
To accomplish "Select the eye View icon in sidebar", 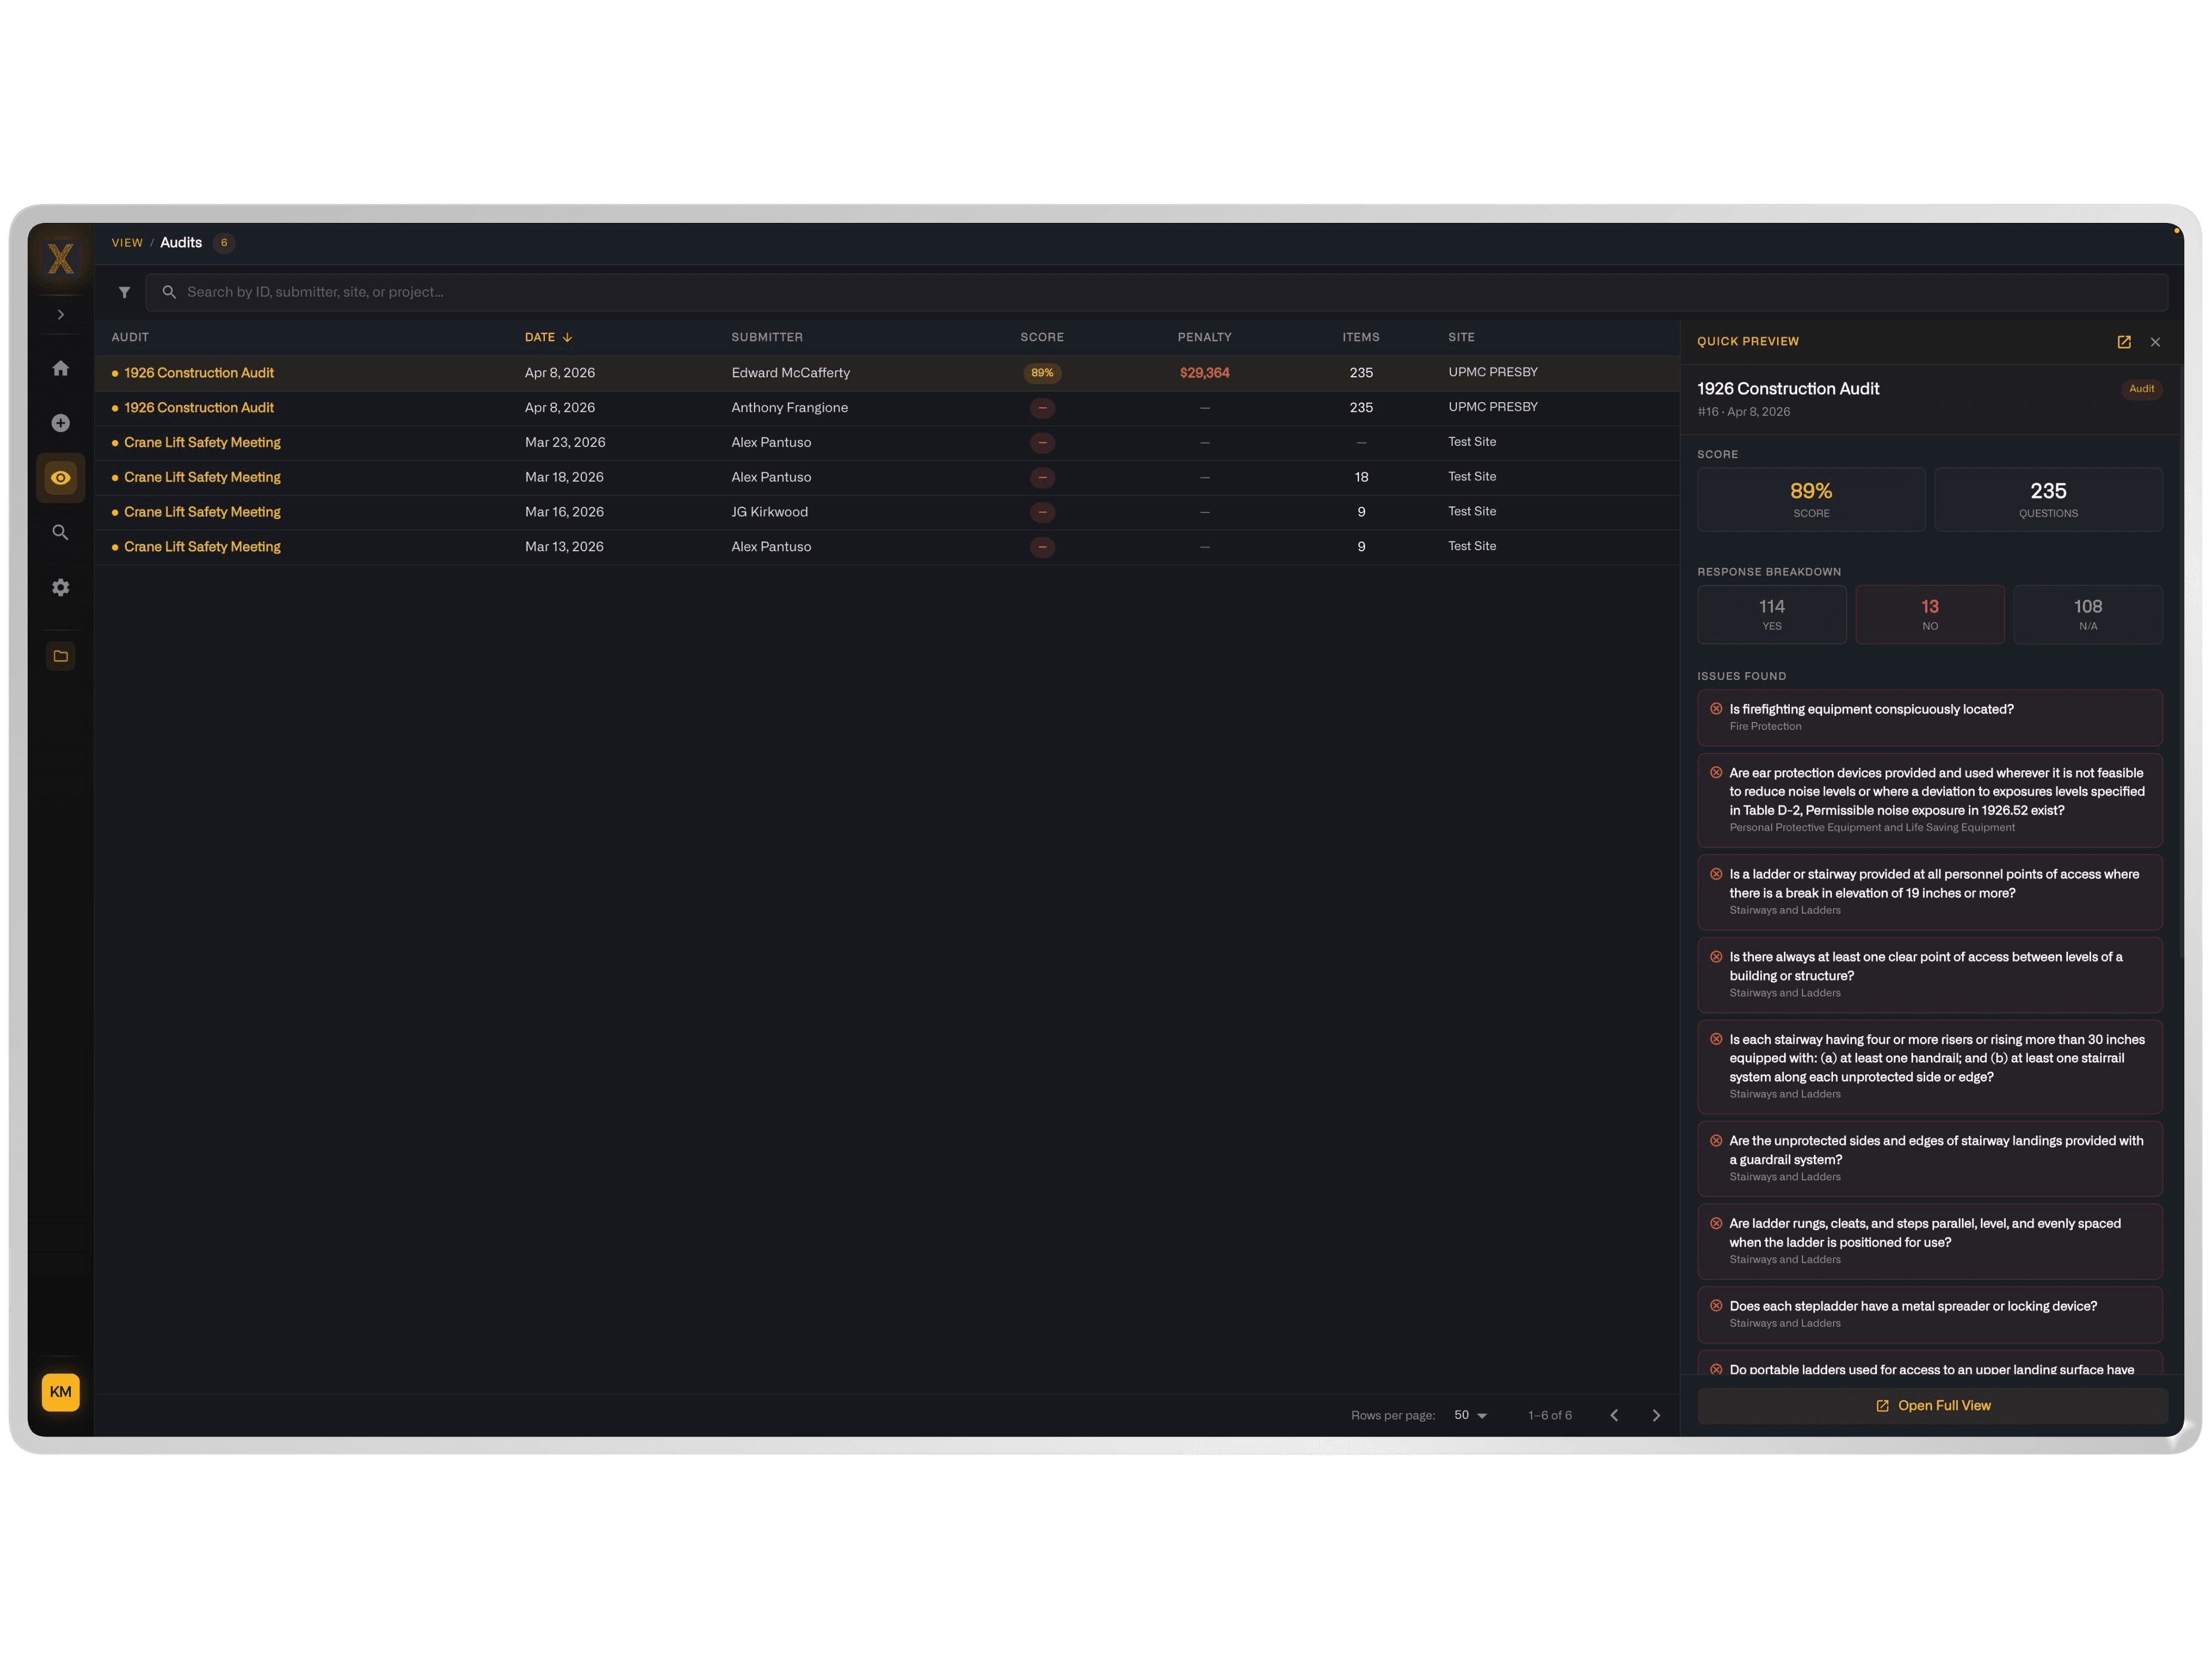I will (61, 478).
